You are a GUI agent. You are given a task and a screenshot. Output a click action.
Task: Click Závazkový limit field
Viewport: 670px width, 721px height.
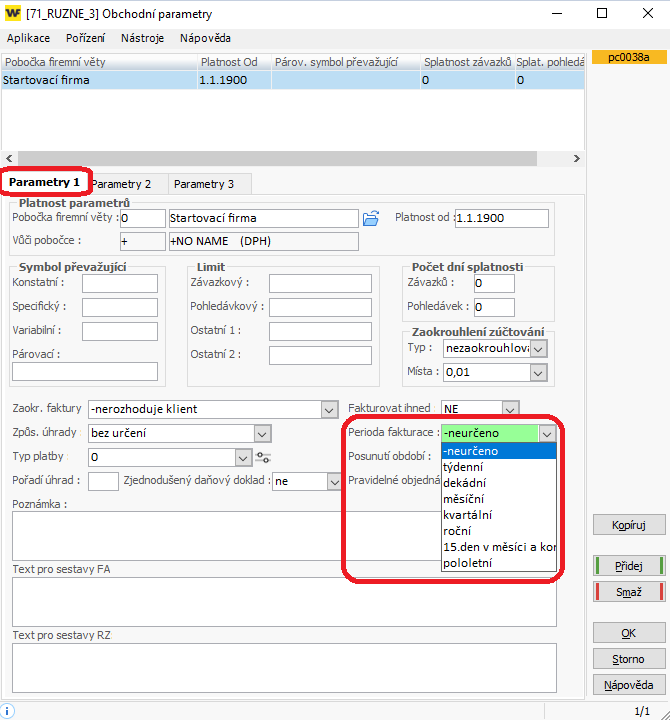click(x=321, y=283)
